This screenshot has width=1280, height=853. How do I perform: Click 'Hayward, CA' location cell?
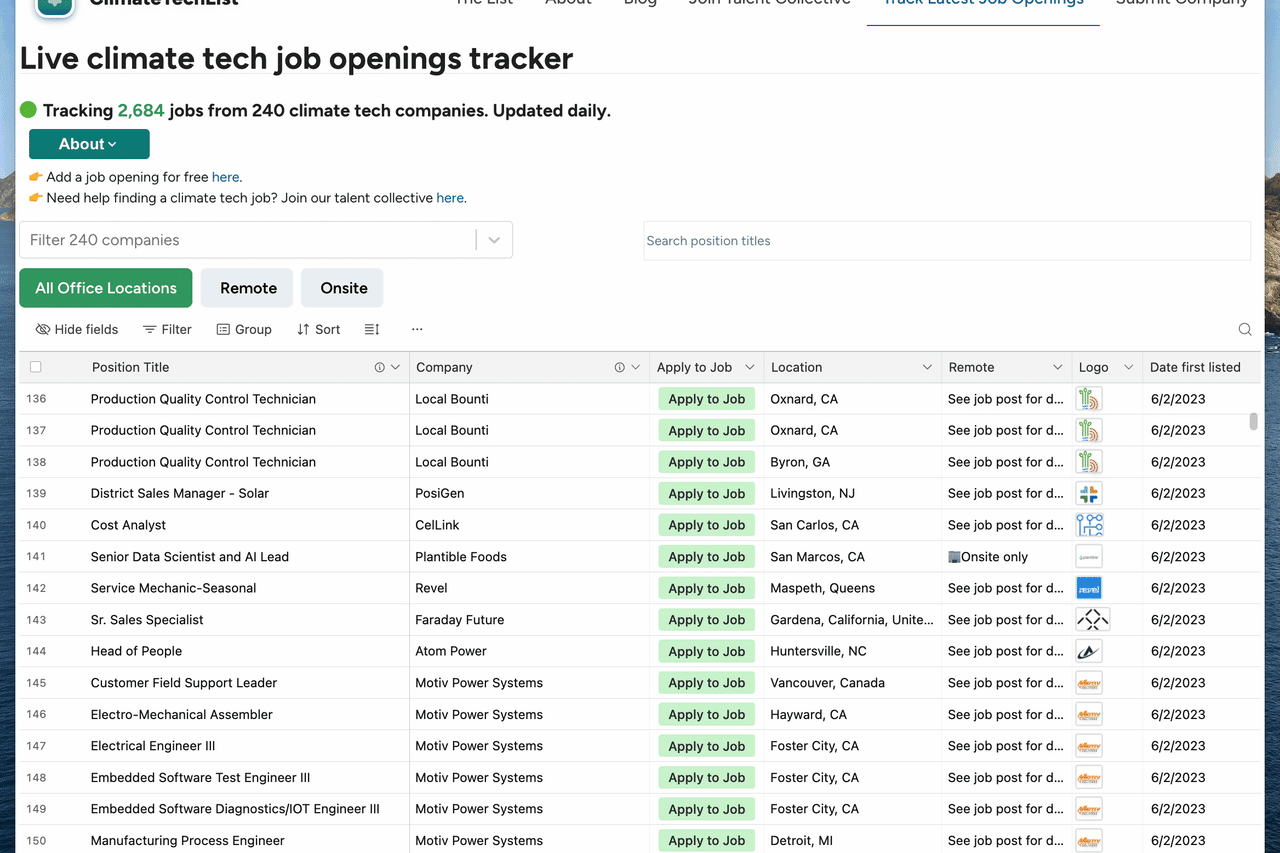coord(853,715)
